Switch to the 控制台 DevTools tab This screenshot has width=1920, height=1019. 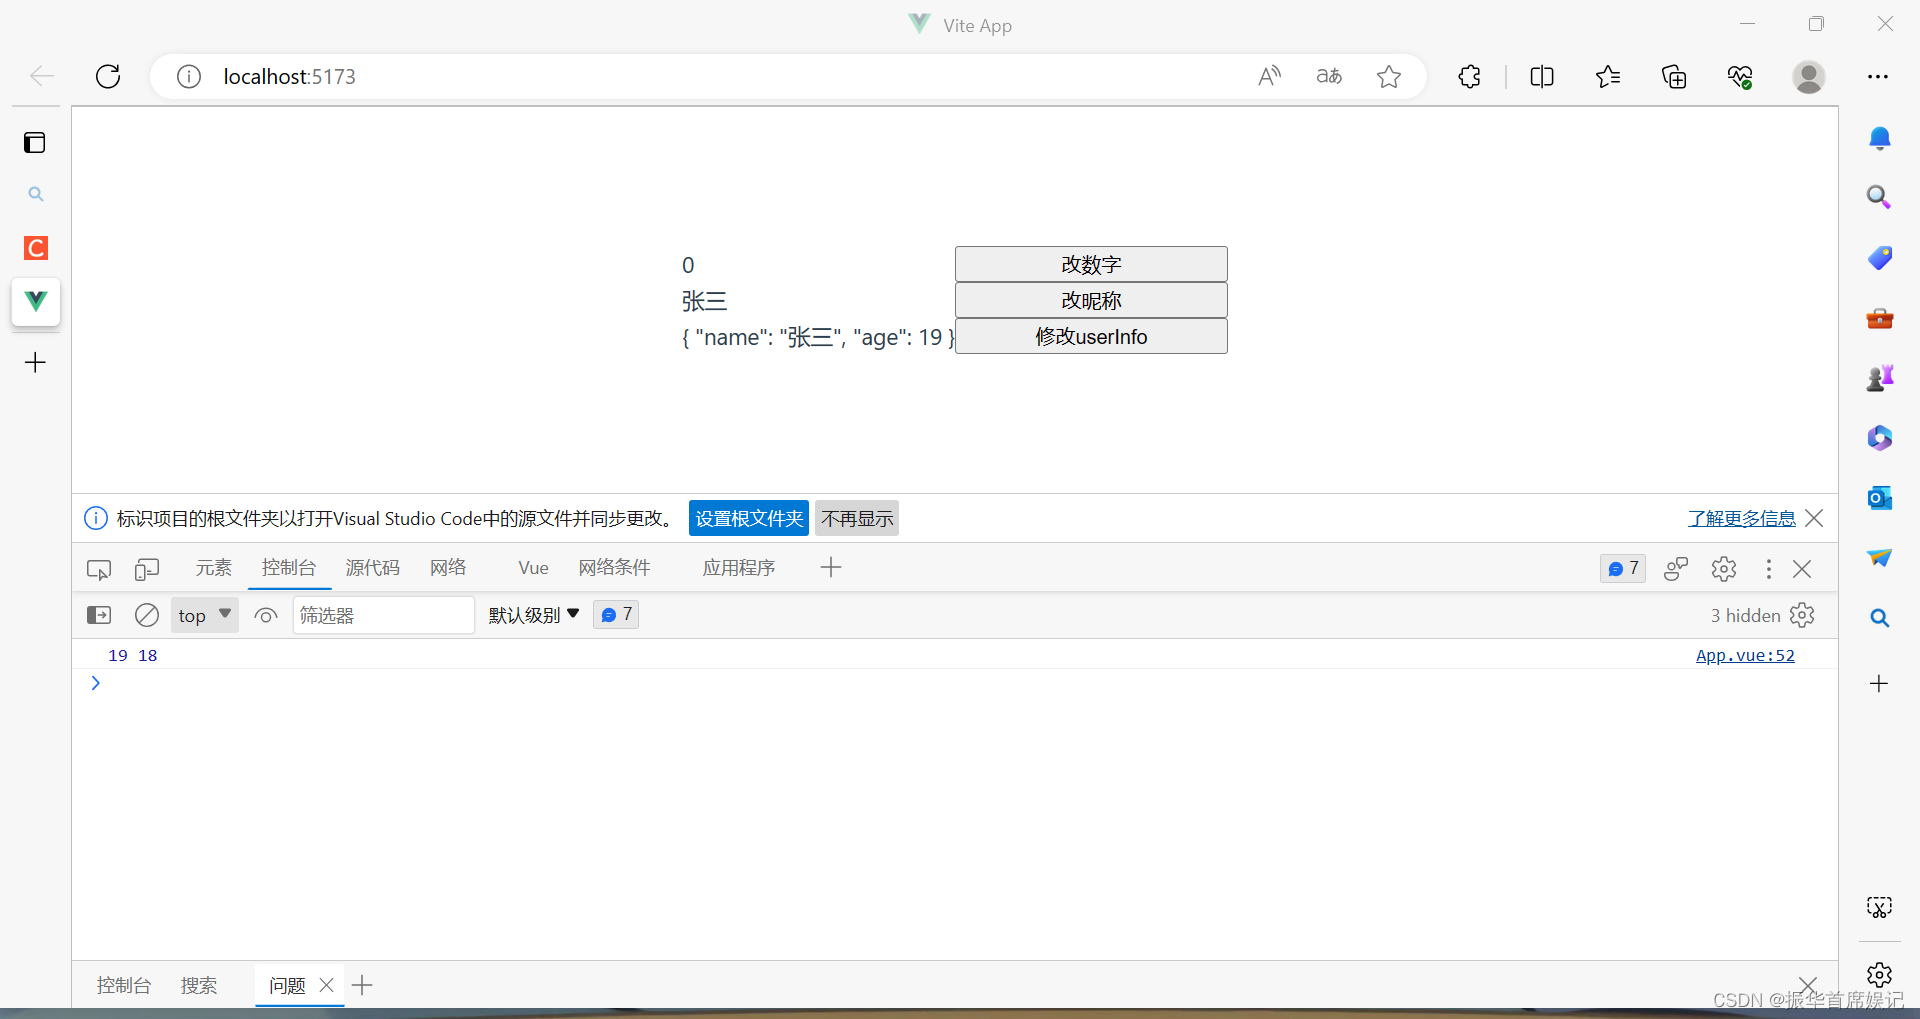click(x=289, y=568)
